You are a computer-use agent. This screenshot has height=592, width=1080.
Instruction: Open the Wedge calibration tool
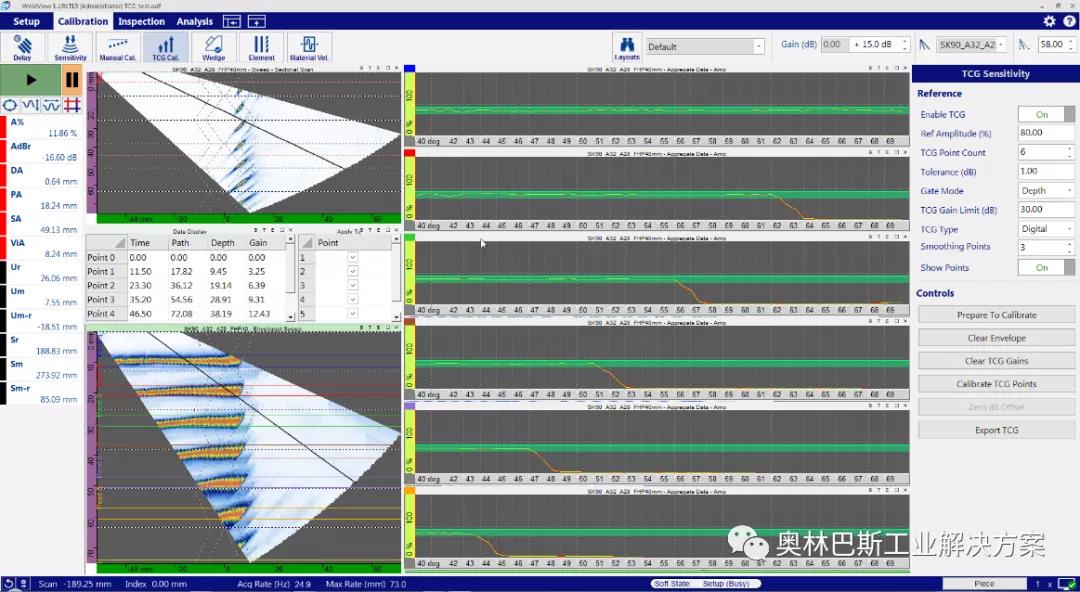(x=214, y=48)
